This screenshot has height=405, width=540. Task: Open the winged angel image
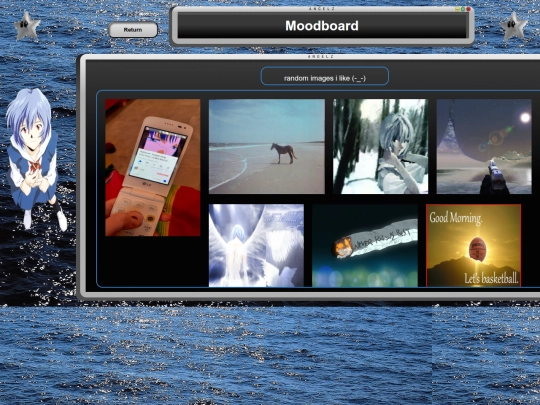(256, 245)
